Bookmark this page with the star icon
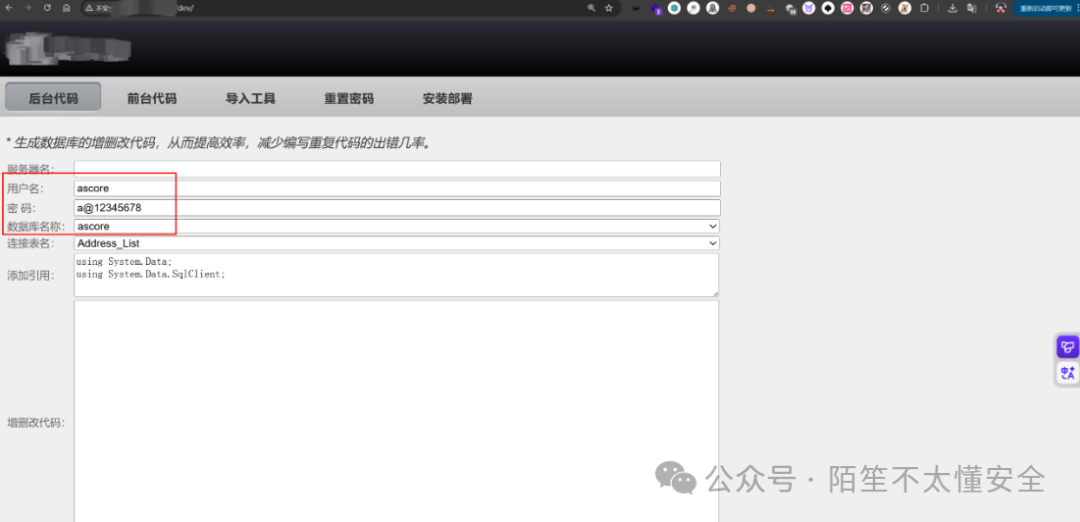 [x=609, y=8]
